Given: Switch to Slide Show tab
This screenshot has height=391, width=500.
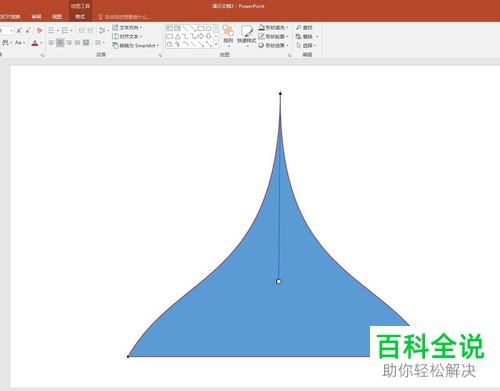Looking at the screenshot, I should (x=10, y=17).
